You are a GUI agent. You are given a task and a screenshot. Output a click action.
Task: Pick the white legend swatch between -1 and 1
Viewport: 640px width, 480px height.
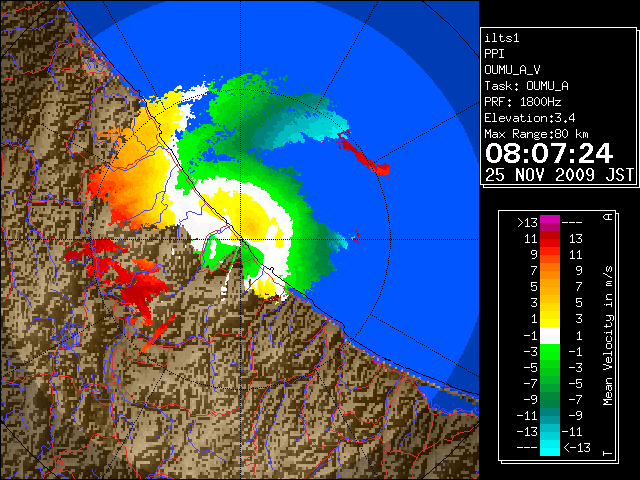pos(550,336)
